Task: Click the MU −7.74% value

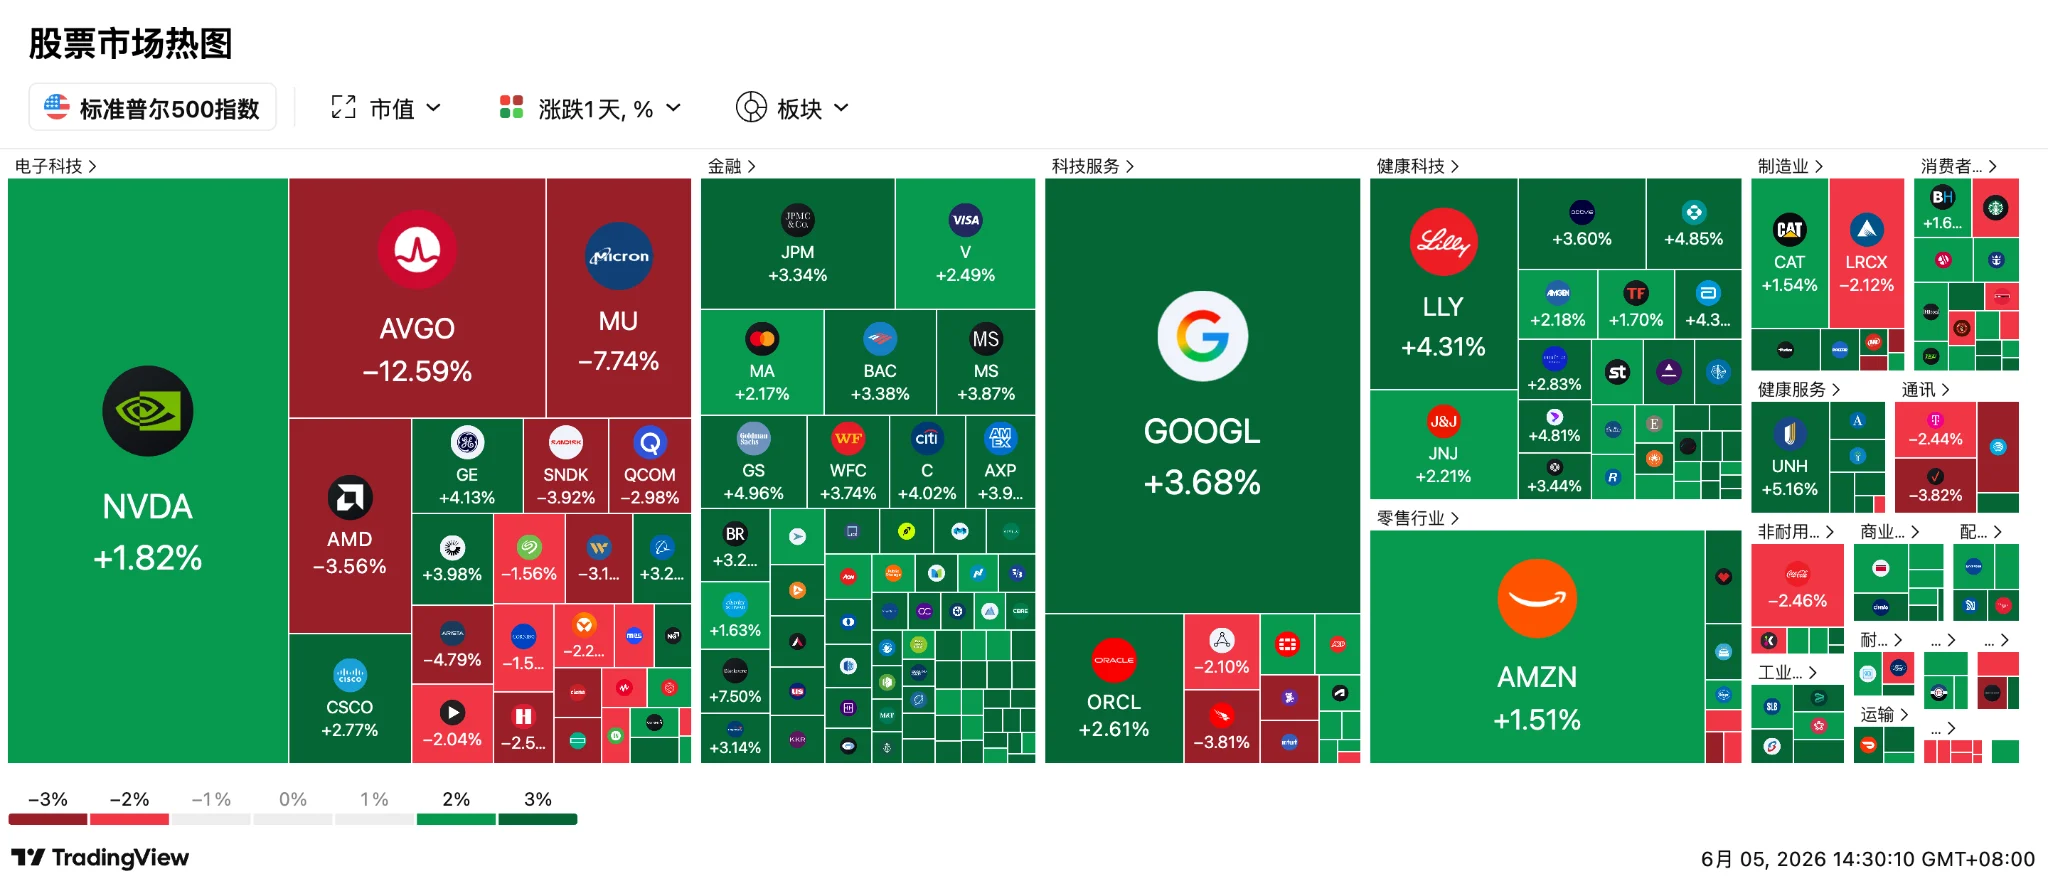Action: coord(619,361)
